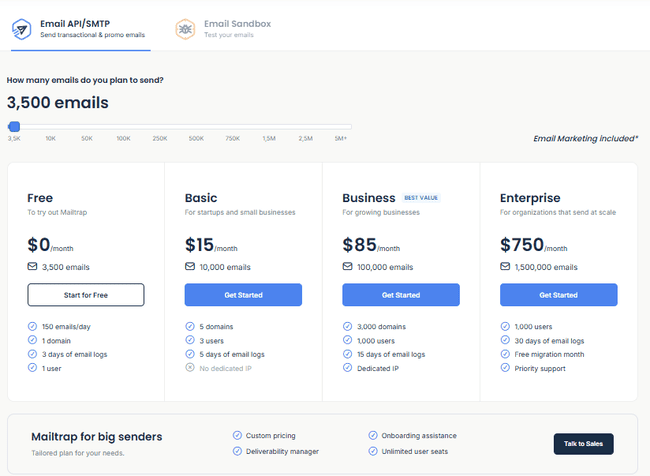Screen dimensions: 650x476
Task: Click check icon next to Priority support
Action: click(505, 368)
